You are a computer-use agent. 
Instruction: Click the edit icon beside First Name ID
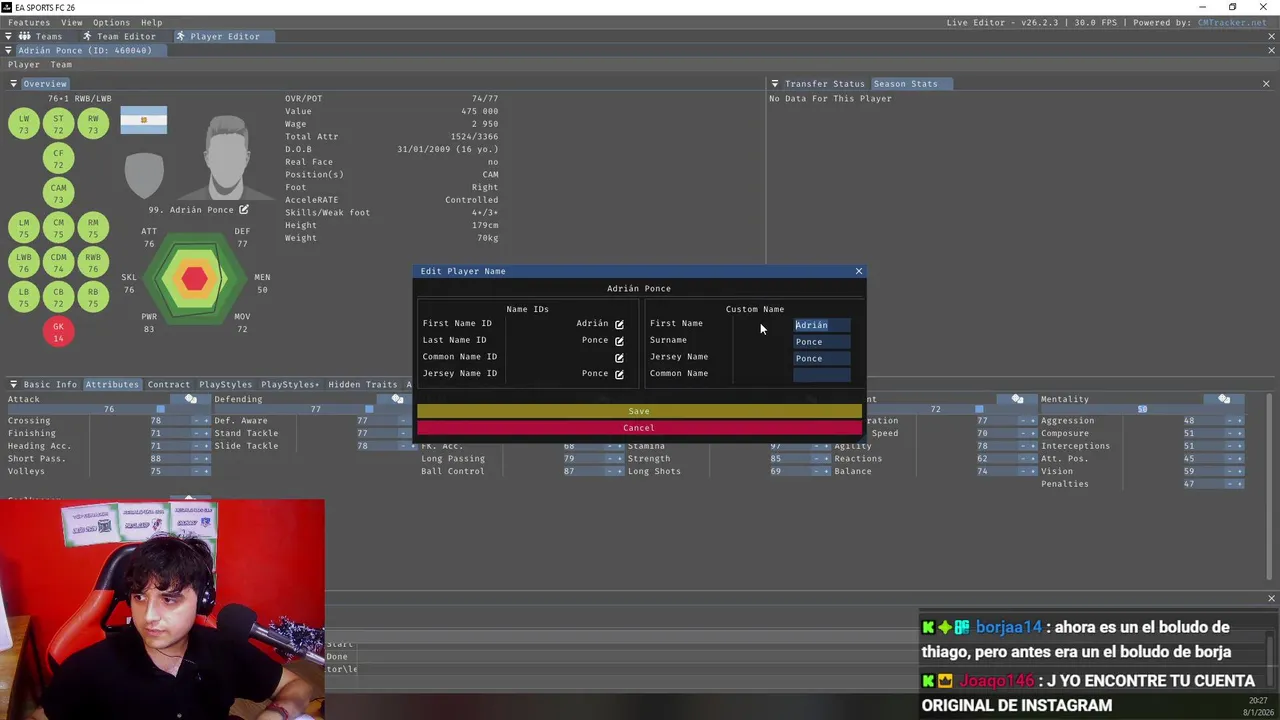click(619, 324)
